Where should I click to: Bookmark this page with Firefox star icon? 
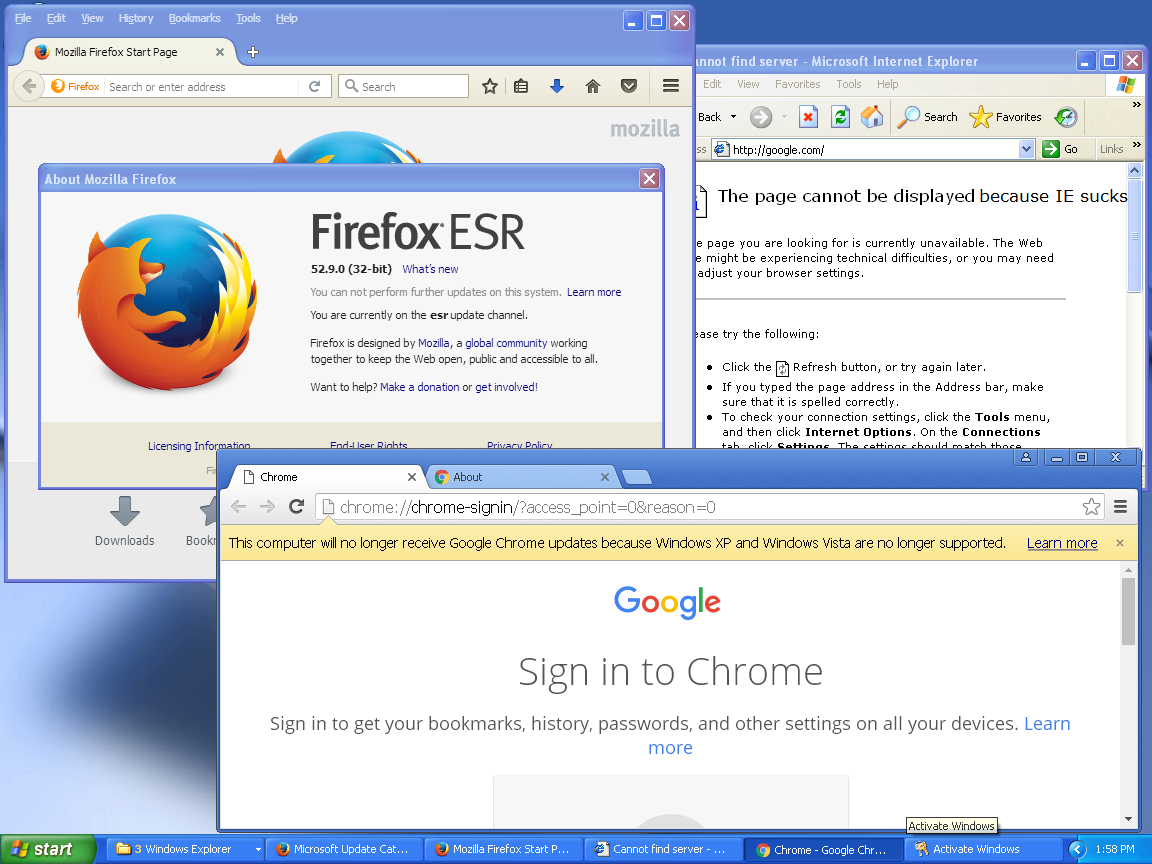point(489,86)
